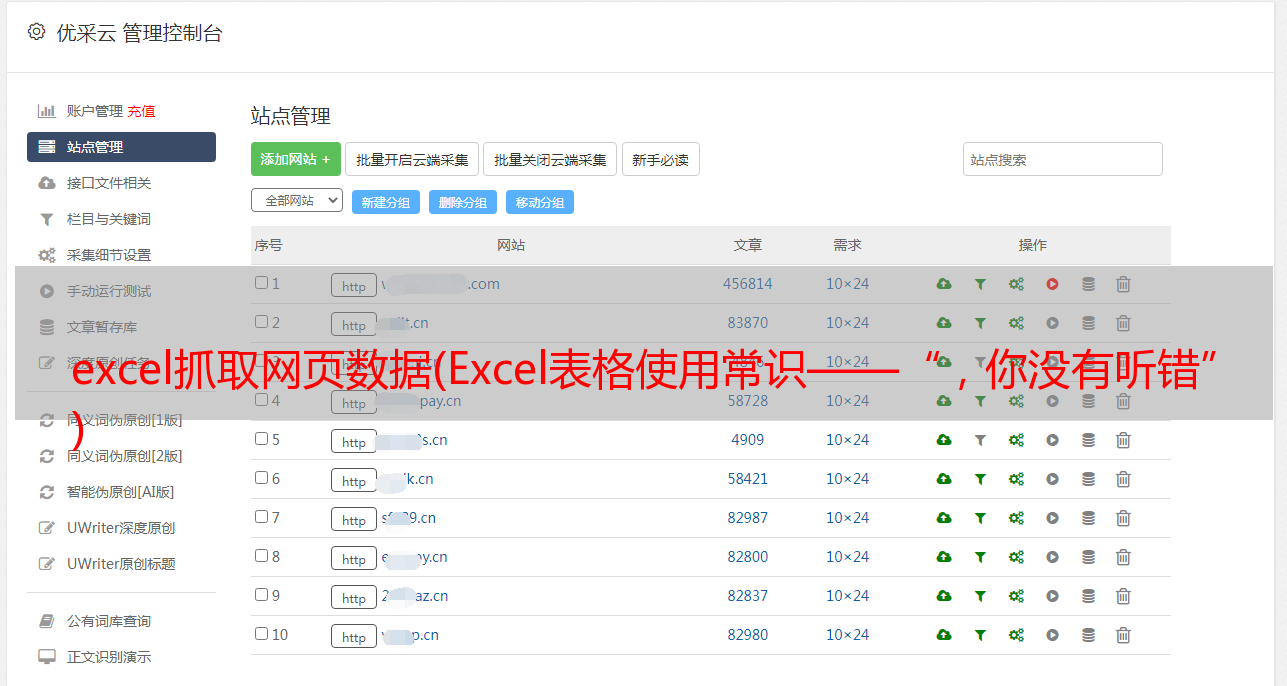The image size is (1287, 686).
Task: Click the cloud upload icon in row 2
Action: tap(944, 323)
